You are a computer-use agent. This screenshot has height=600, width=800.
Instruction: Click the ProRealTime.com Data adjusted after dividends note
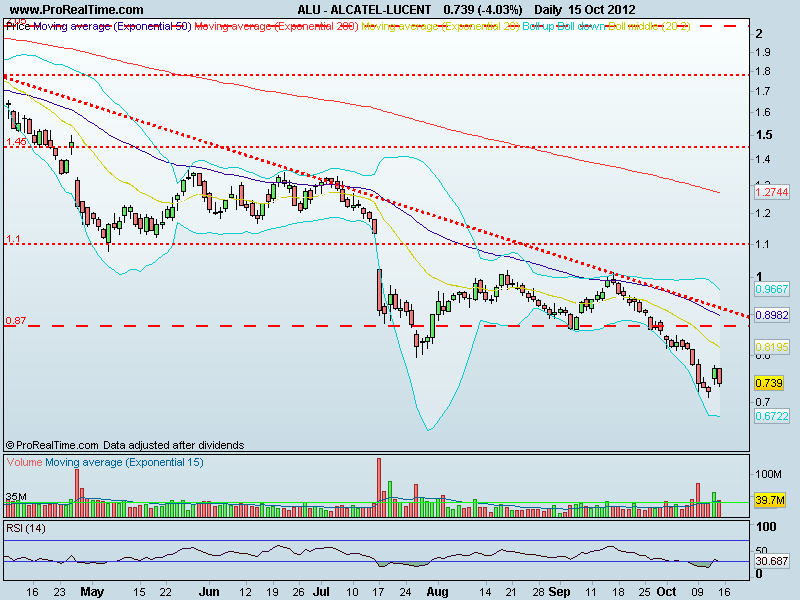click(125, 445)
